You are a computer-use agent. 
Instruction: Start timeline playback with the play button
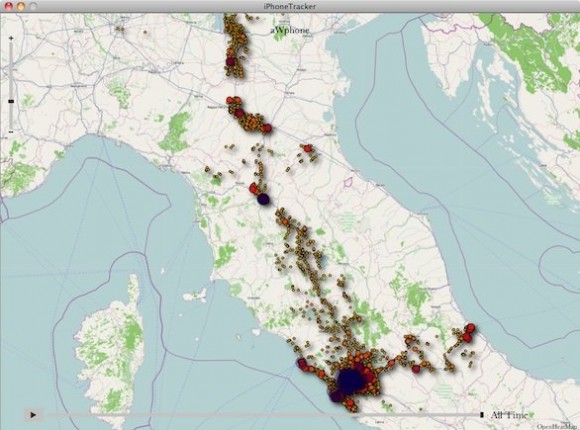[x=33, y=415]
